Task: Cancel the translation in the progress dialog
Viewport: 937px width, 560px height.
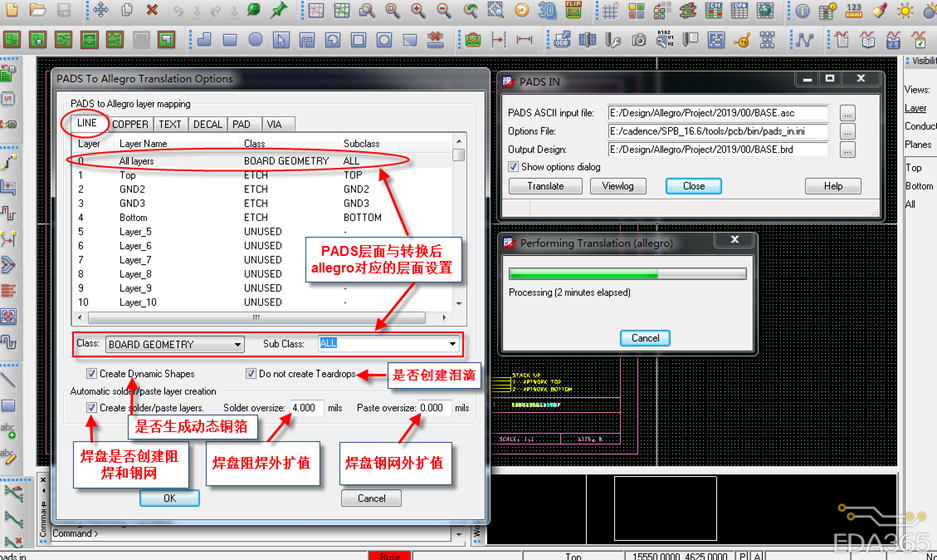Action: 645,338
